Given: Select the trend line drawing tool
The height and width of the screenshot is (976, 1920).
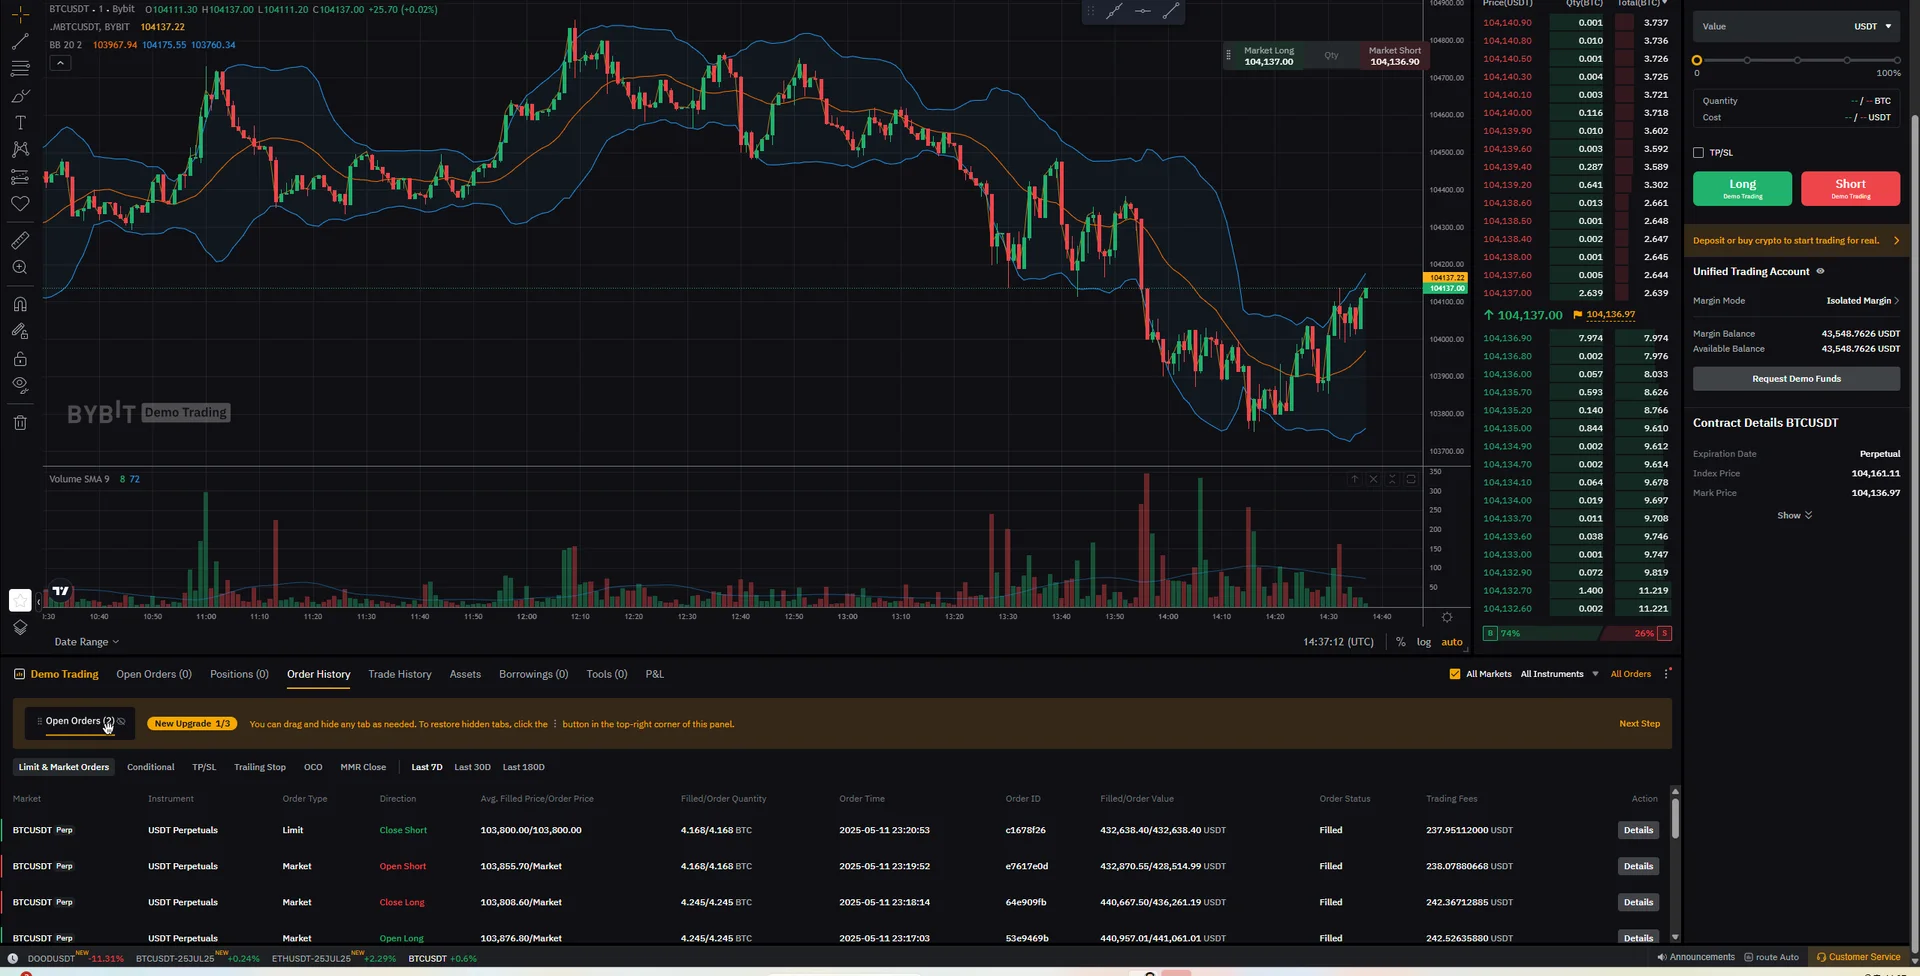Looking at the screenshot, I should tap(20, 42).
